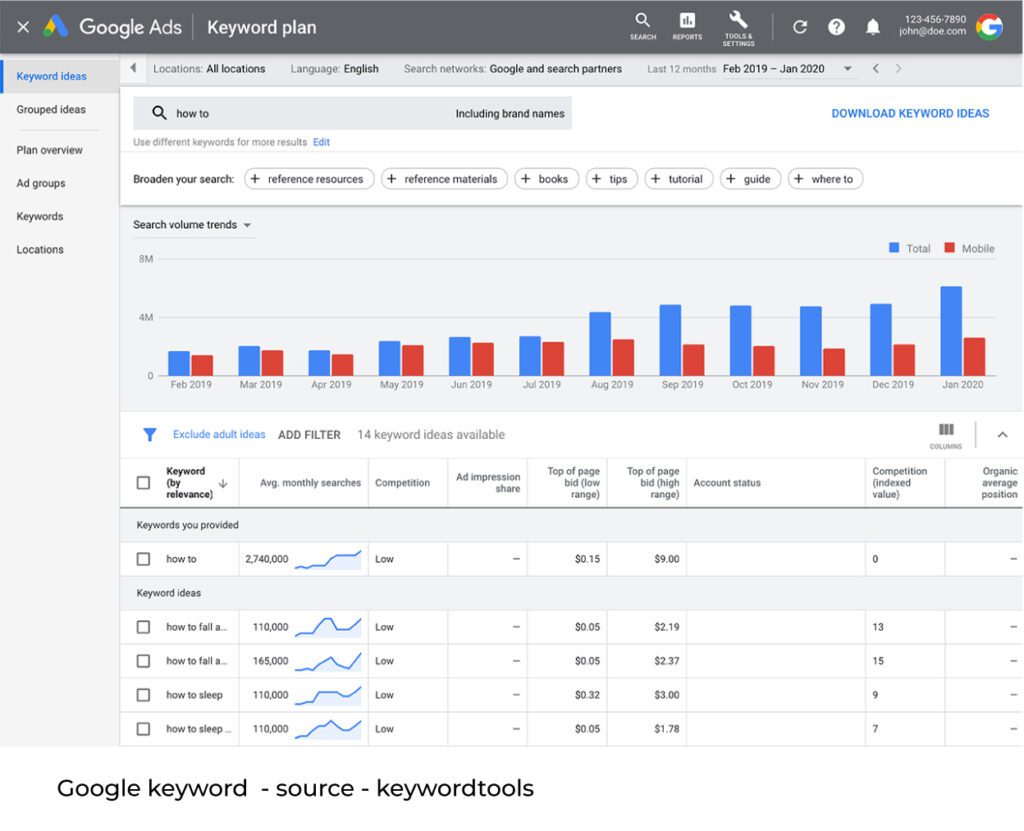Open Search volume trends dropdown
The height and width of the screenshot is (831, 1024).
192,225
